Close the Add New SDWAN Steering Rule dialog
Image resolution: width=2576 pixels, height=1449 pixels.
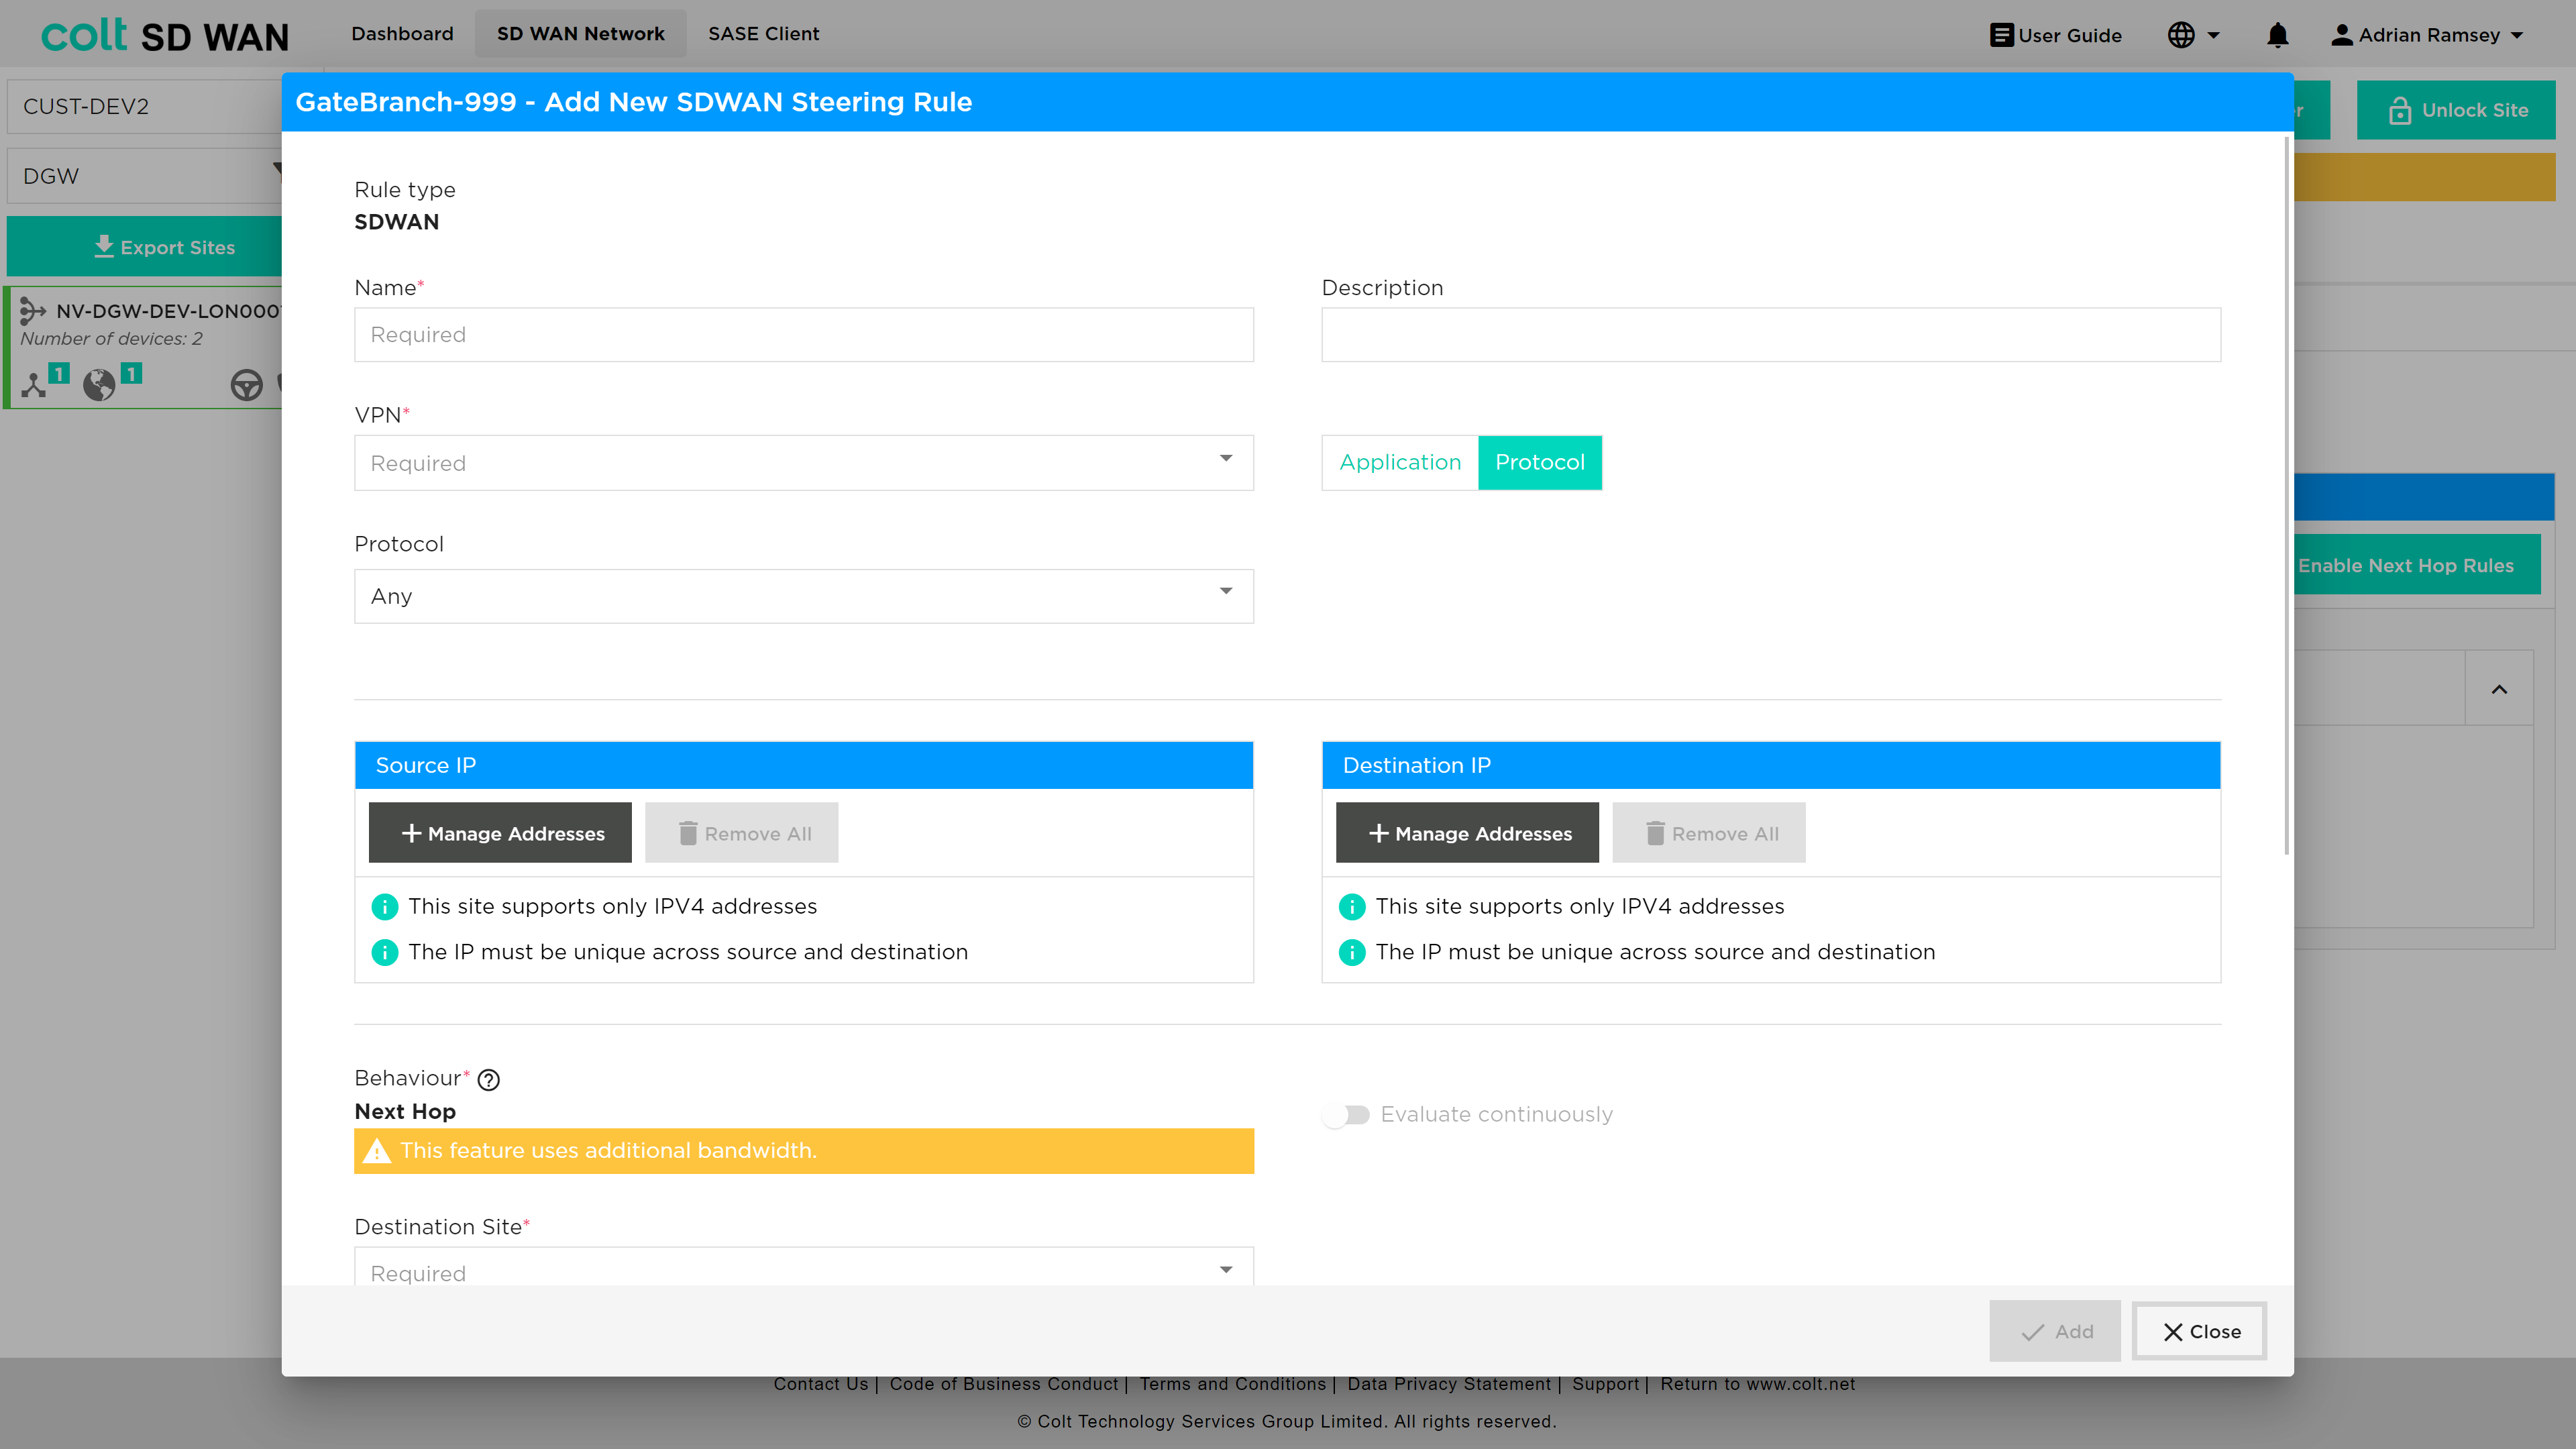[2200, 1332]
